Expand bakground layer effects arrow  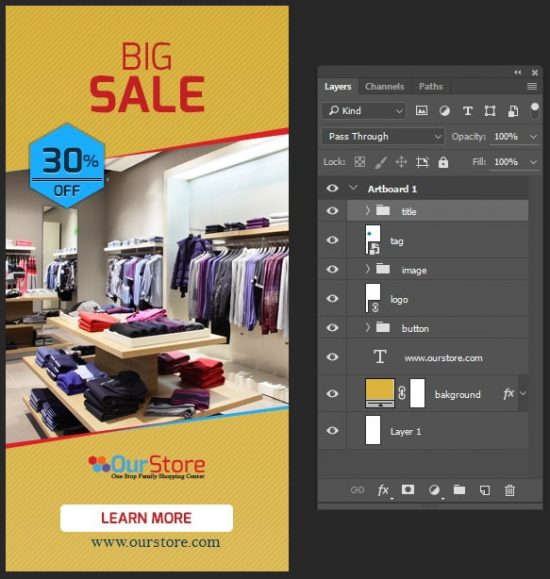point(523,394)
